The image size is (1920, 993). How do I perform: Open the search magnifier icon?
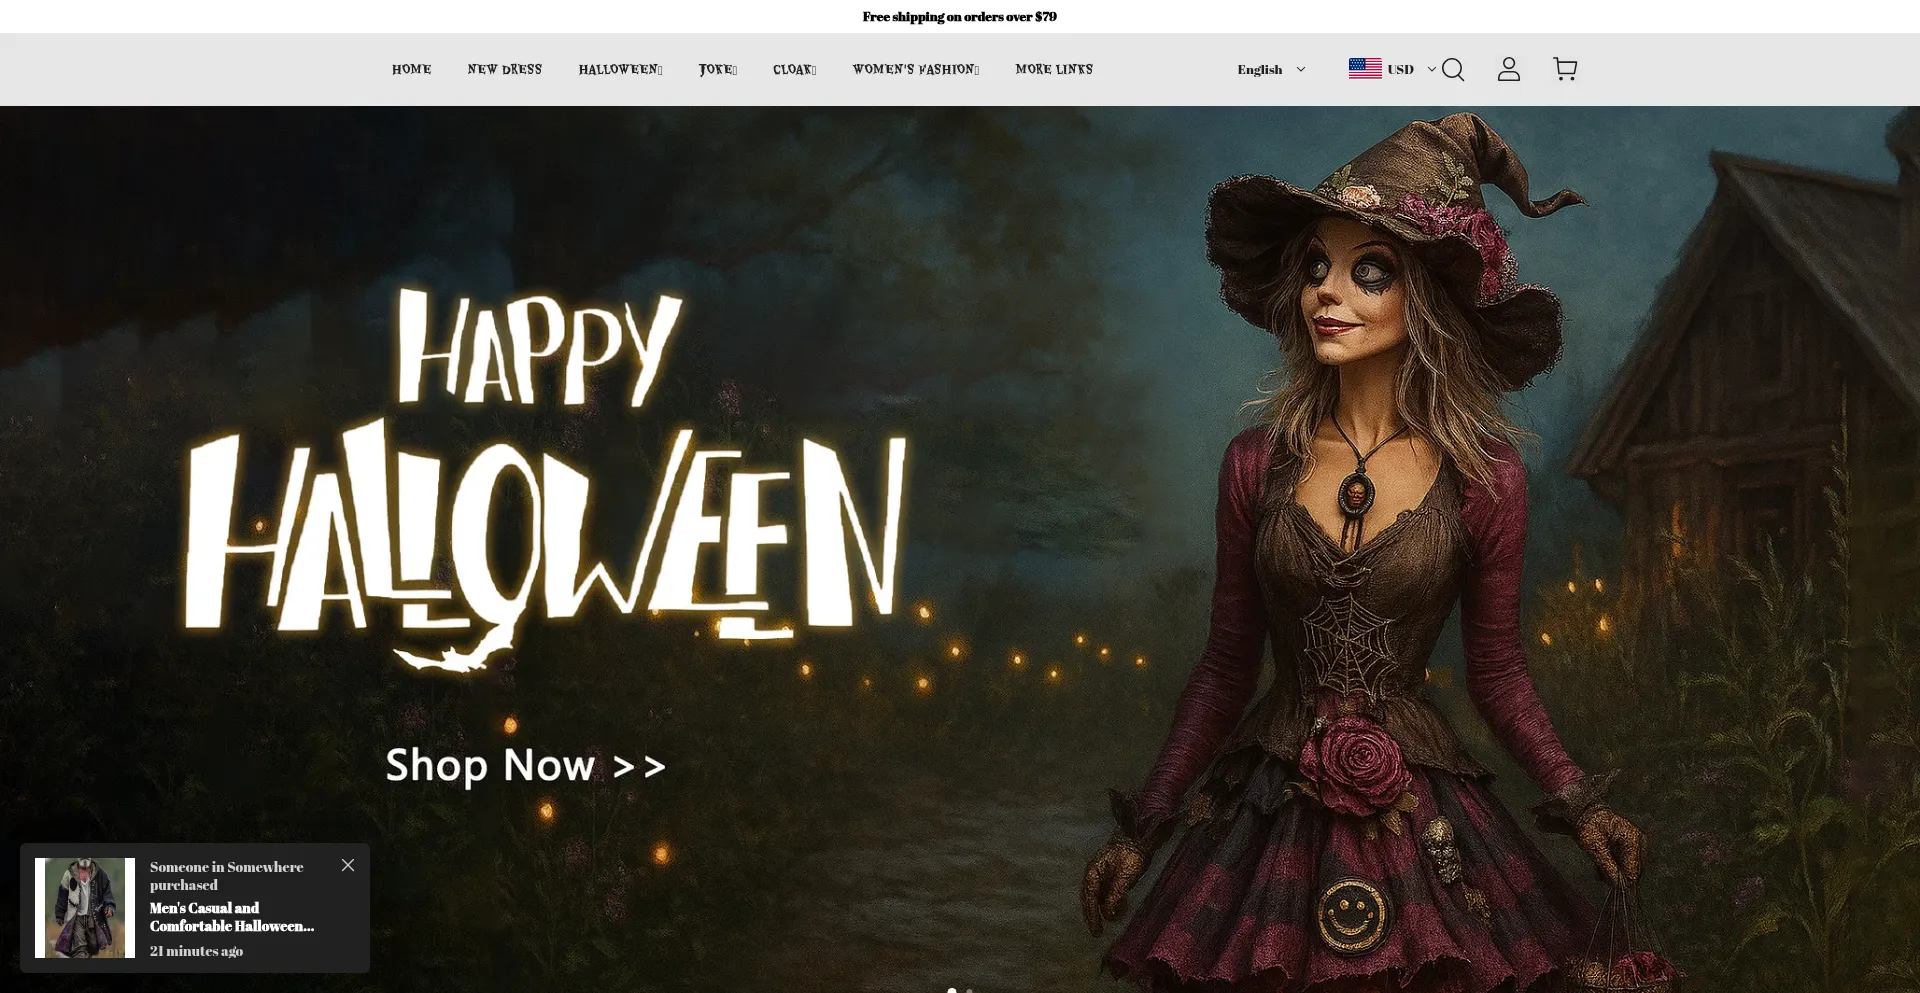(1453, 69)
